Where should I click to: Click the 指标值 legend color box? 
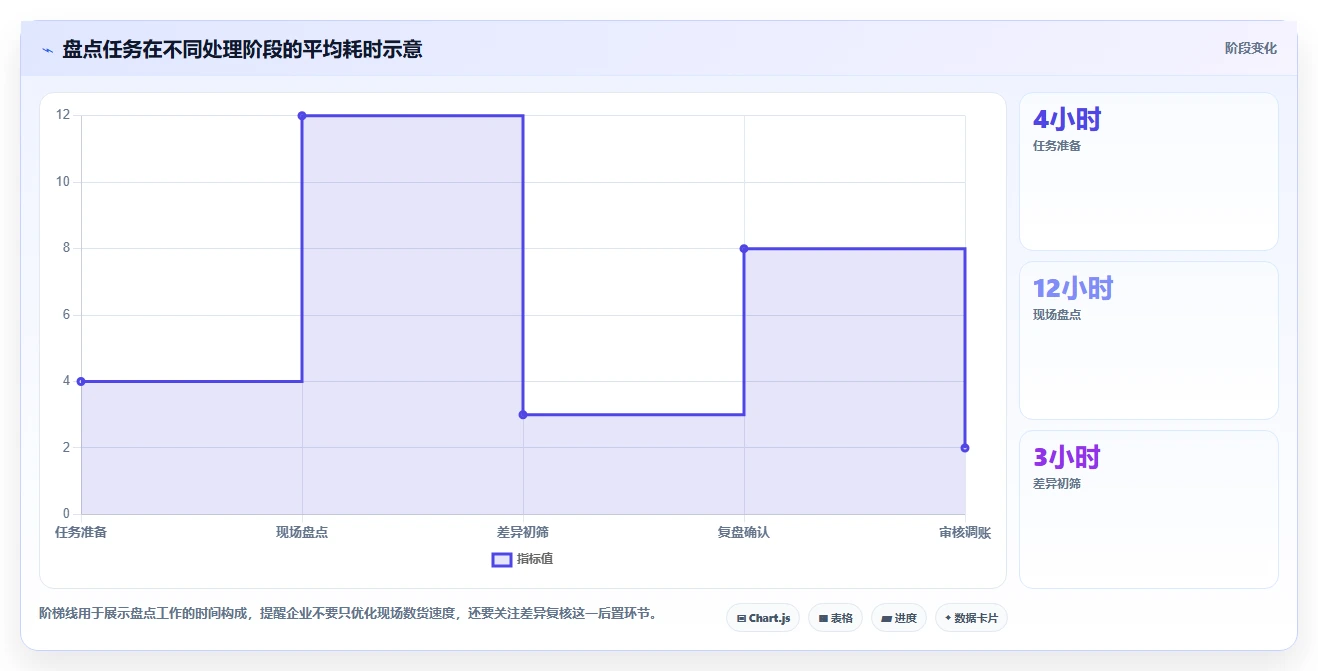[502, 559]
